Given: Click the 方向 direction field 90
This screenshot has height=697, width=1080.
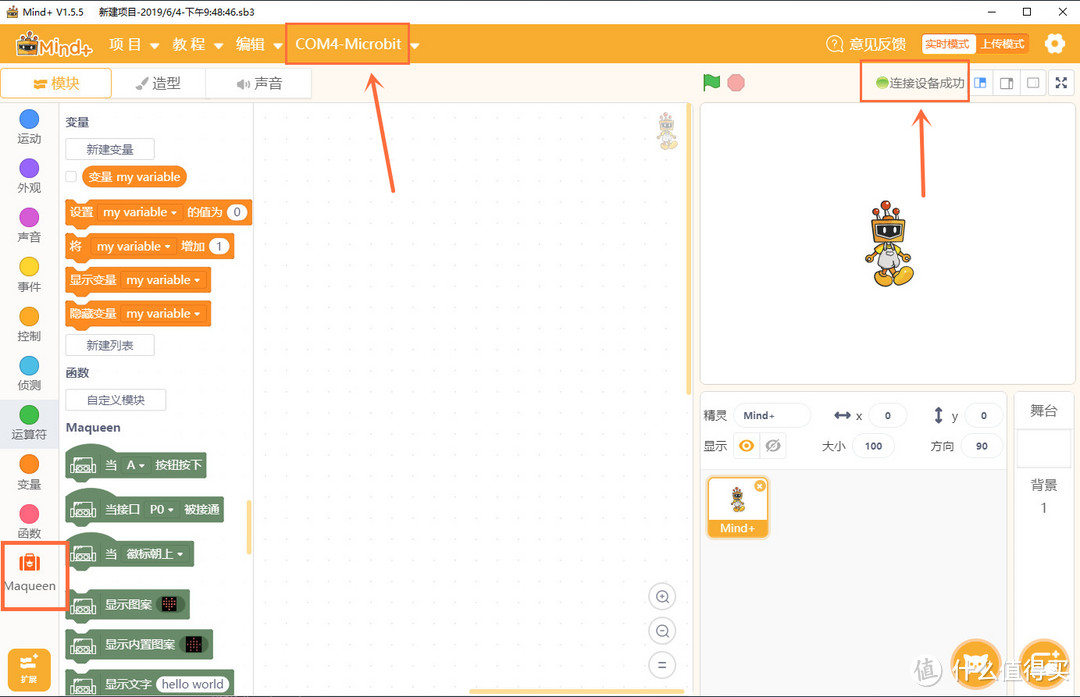Looking at the screenshot, I should pos(982,446).
